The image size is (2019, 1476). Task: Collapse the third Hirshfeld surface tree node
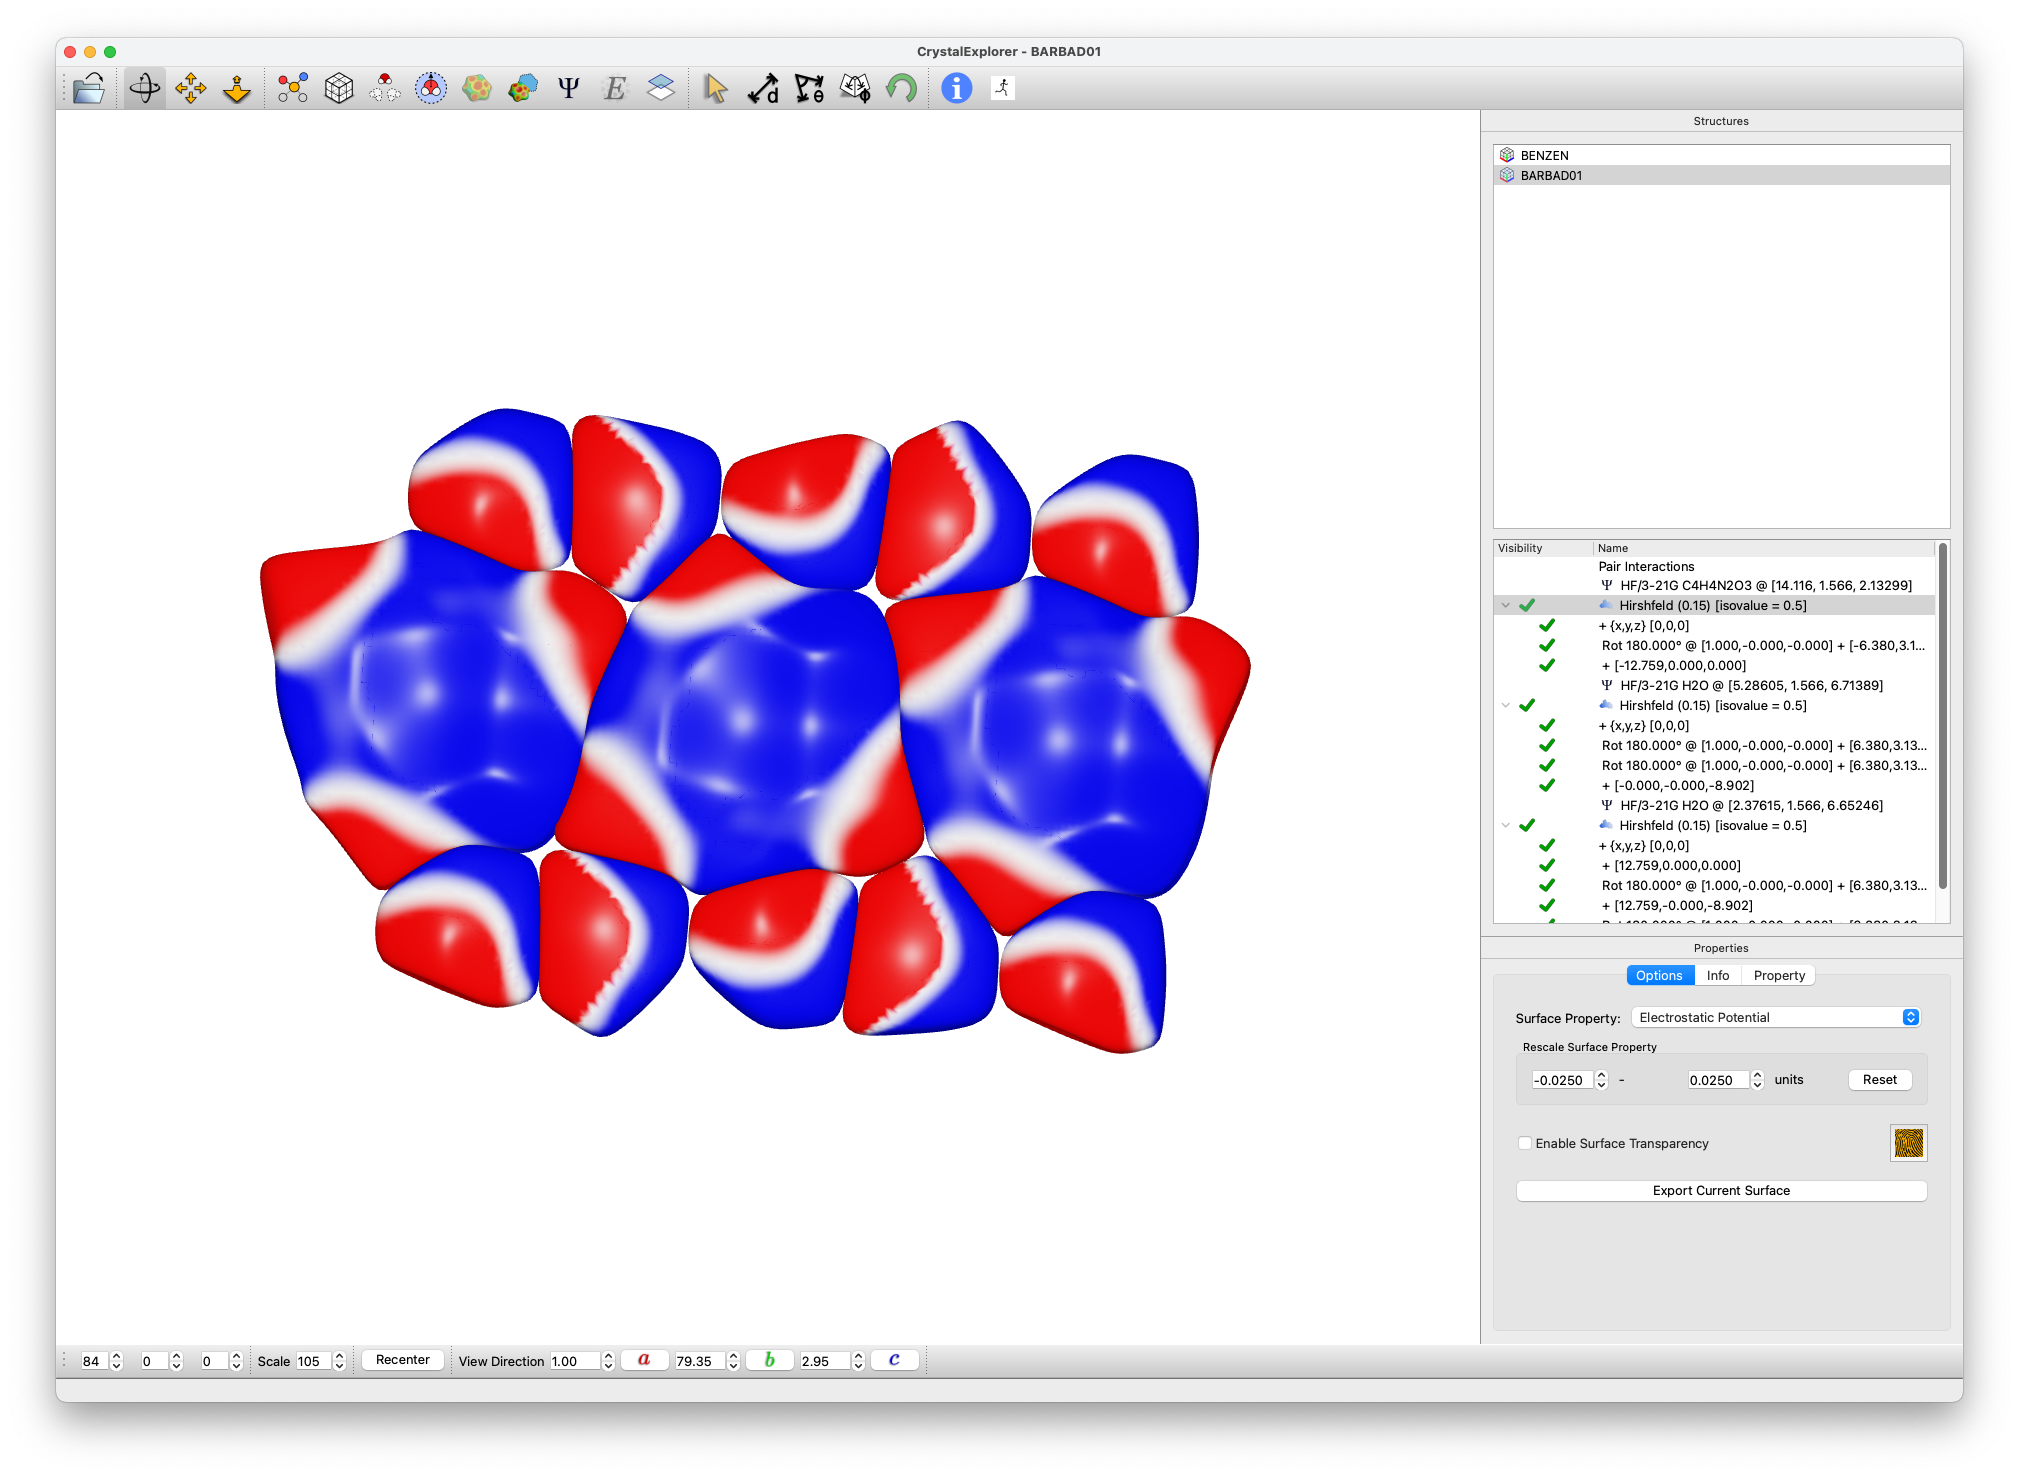(x=1506, y=825)
